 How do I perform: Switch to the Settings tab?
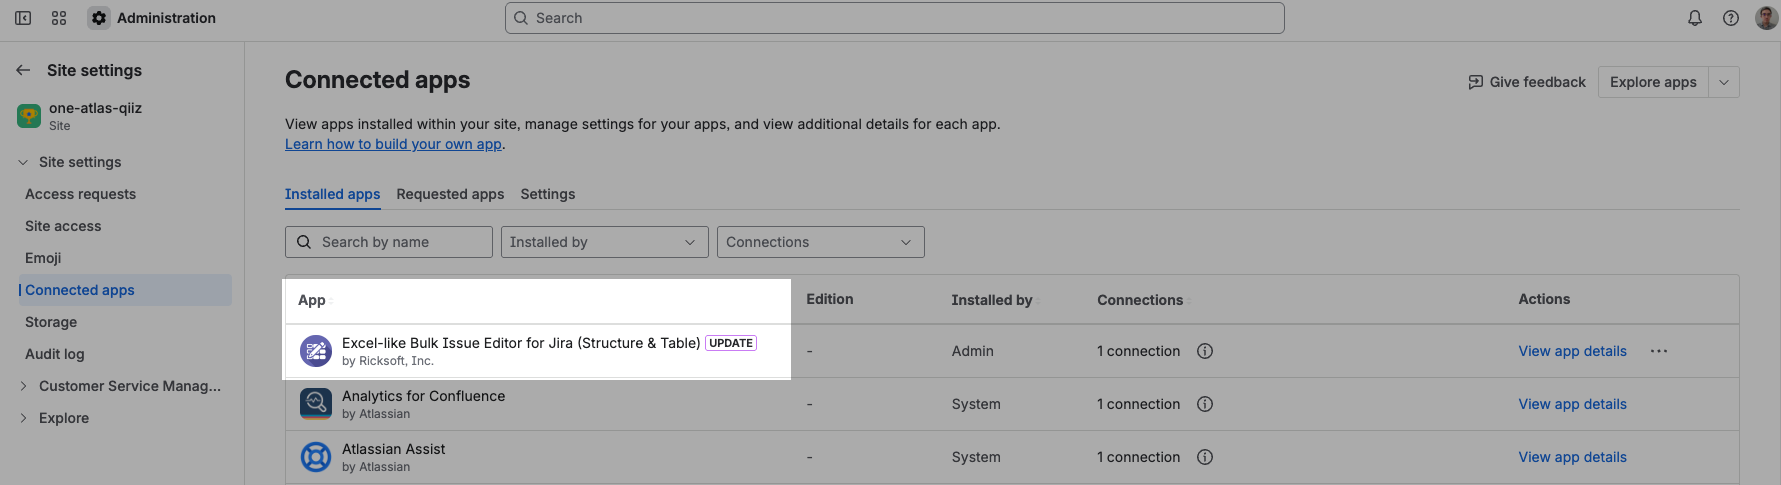pyautogui.click(x=548, y=194)
